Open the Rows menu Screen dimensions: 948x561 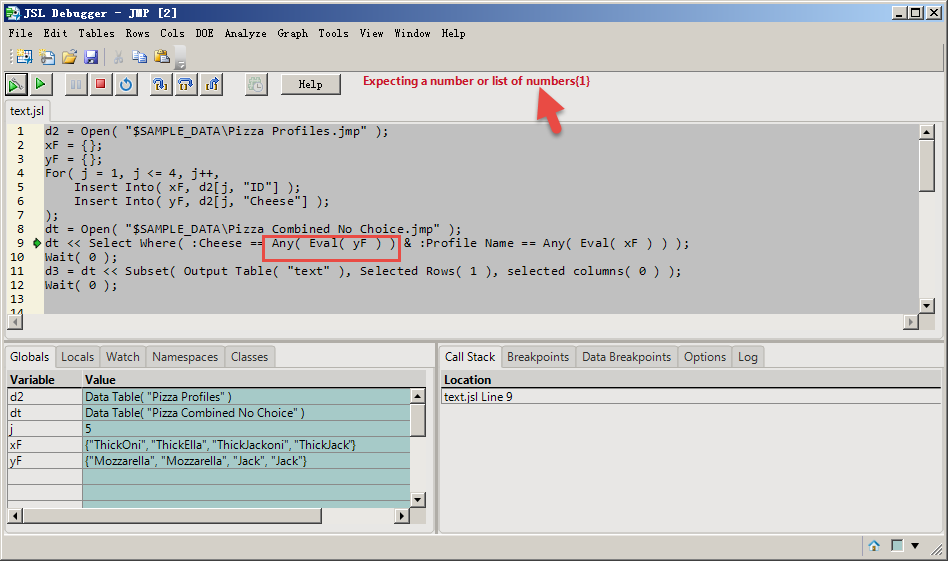[x=137, y=33]
